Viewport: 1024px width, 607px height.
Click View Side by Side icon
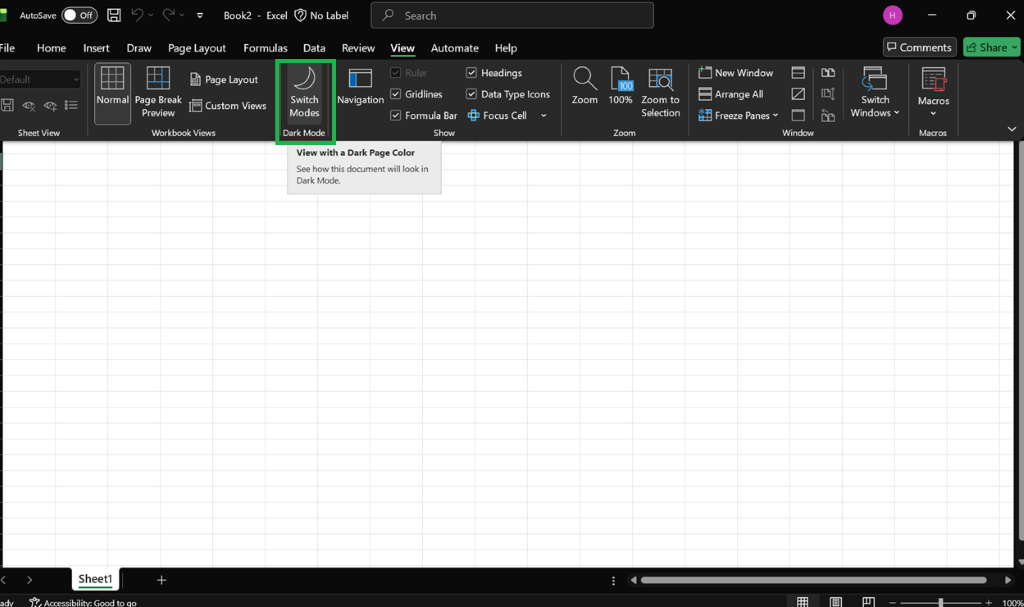pos(828,73)
